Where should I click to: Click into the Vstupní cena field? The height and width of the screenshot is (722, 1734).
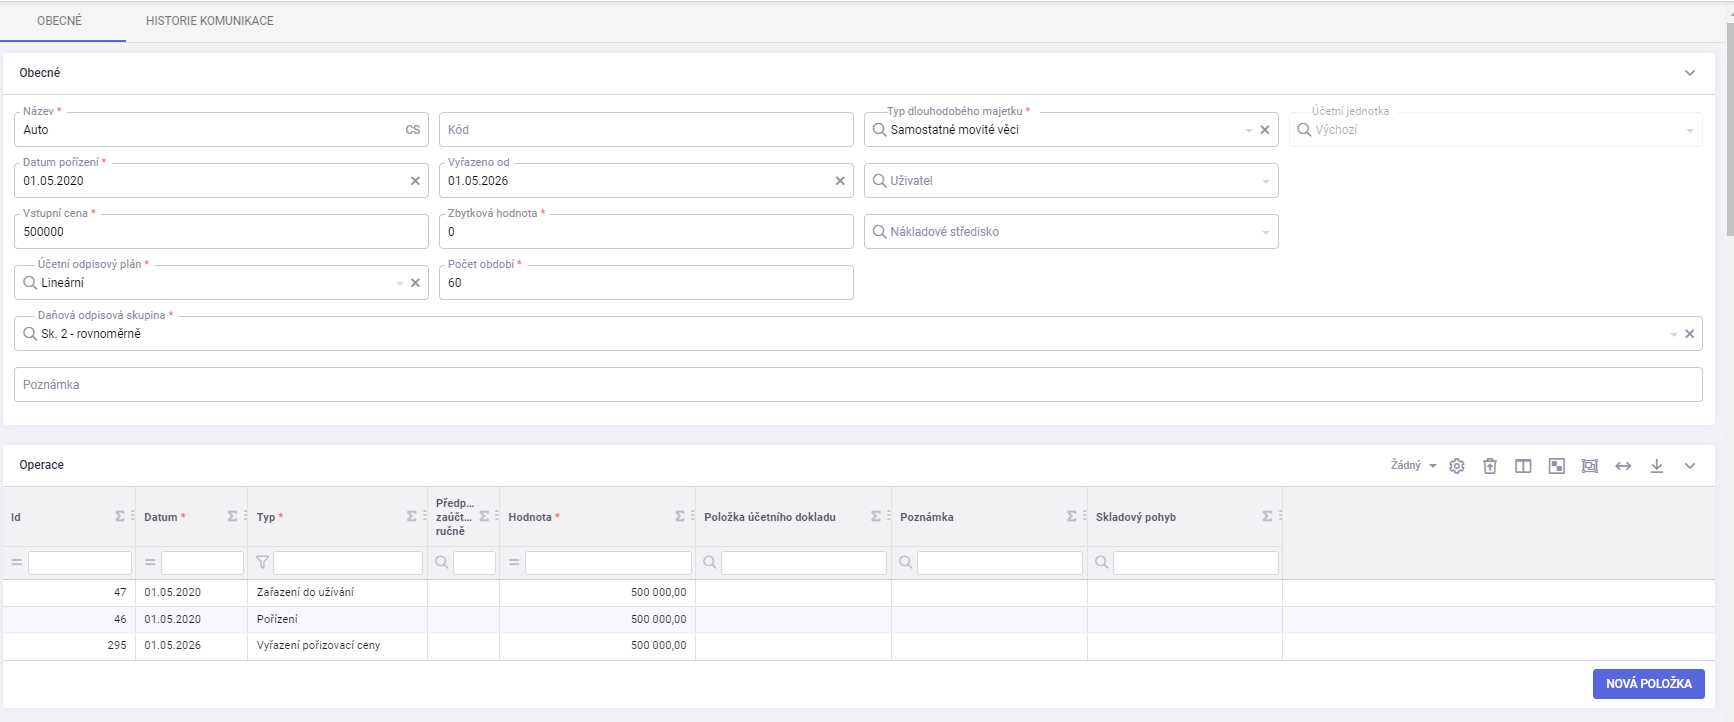[221, 232]
